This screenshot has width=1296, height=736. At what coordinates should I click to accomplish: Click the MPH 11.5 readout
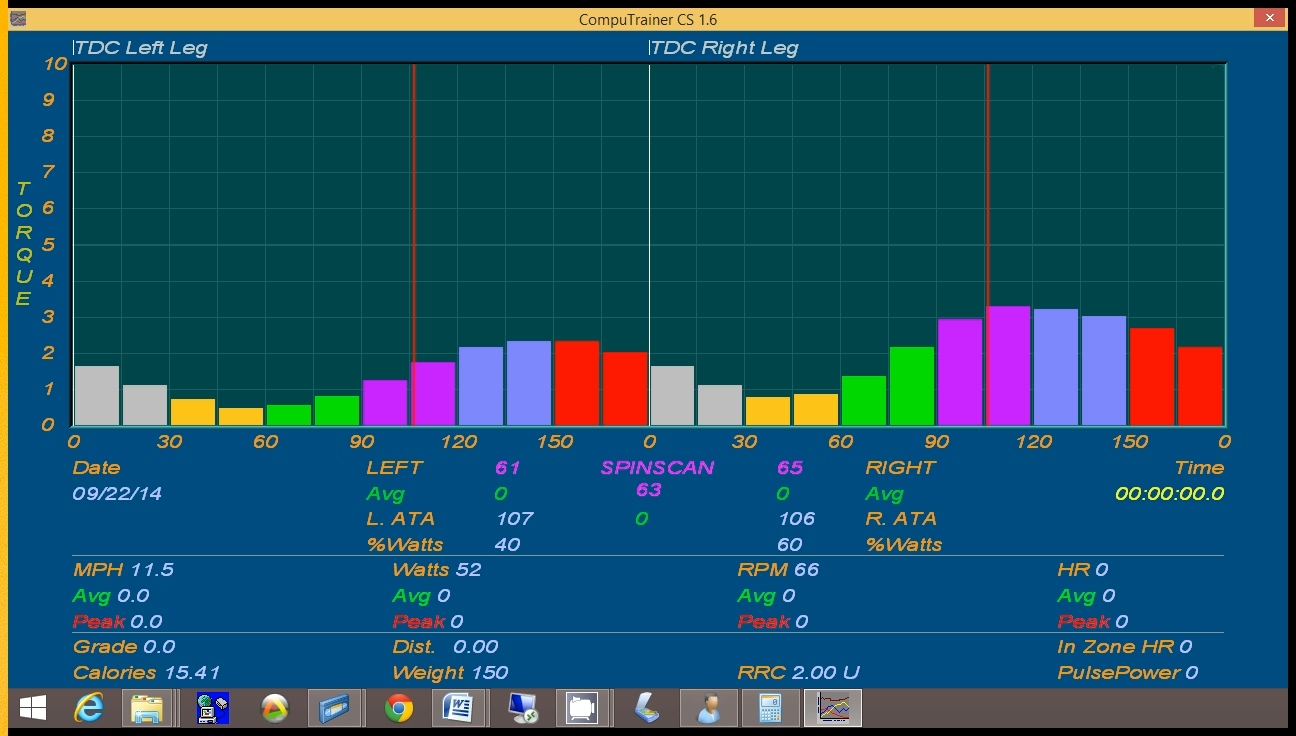(x=123, y=570)
